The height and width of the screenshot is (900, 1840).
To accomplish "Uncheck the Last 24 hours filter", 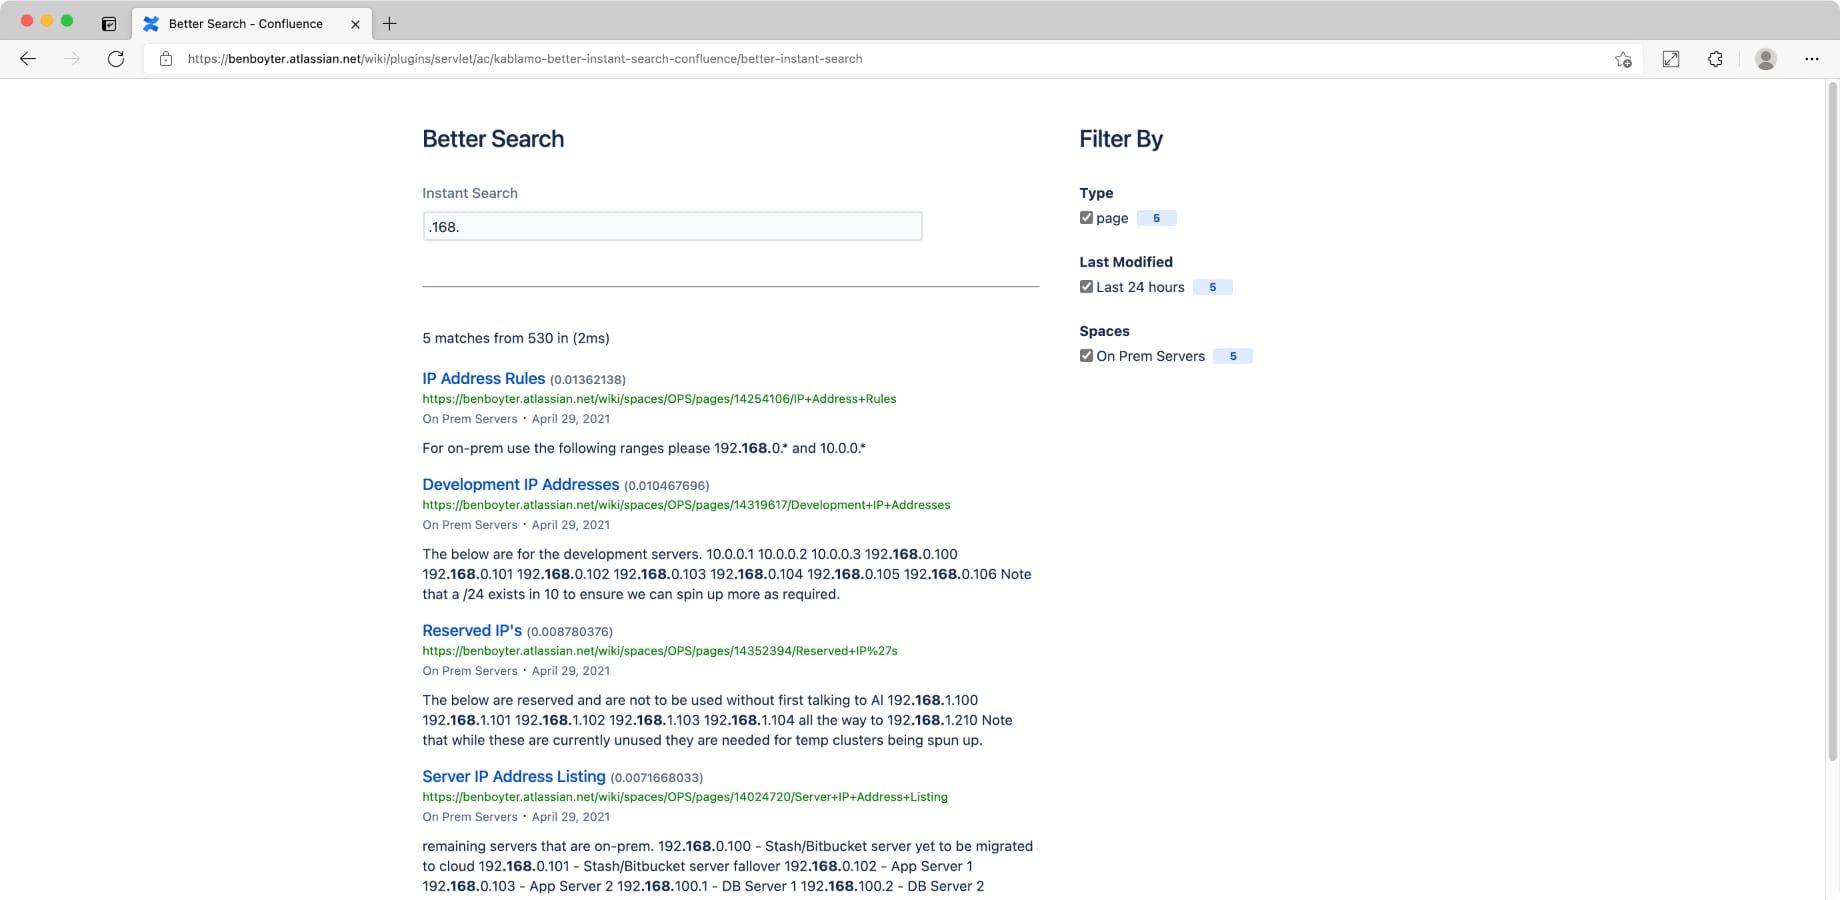I will (1086, 287).
